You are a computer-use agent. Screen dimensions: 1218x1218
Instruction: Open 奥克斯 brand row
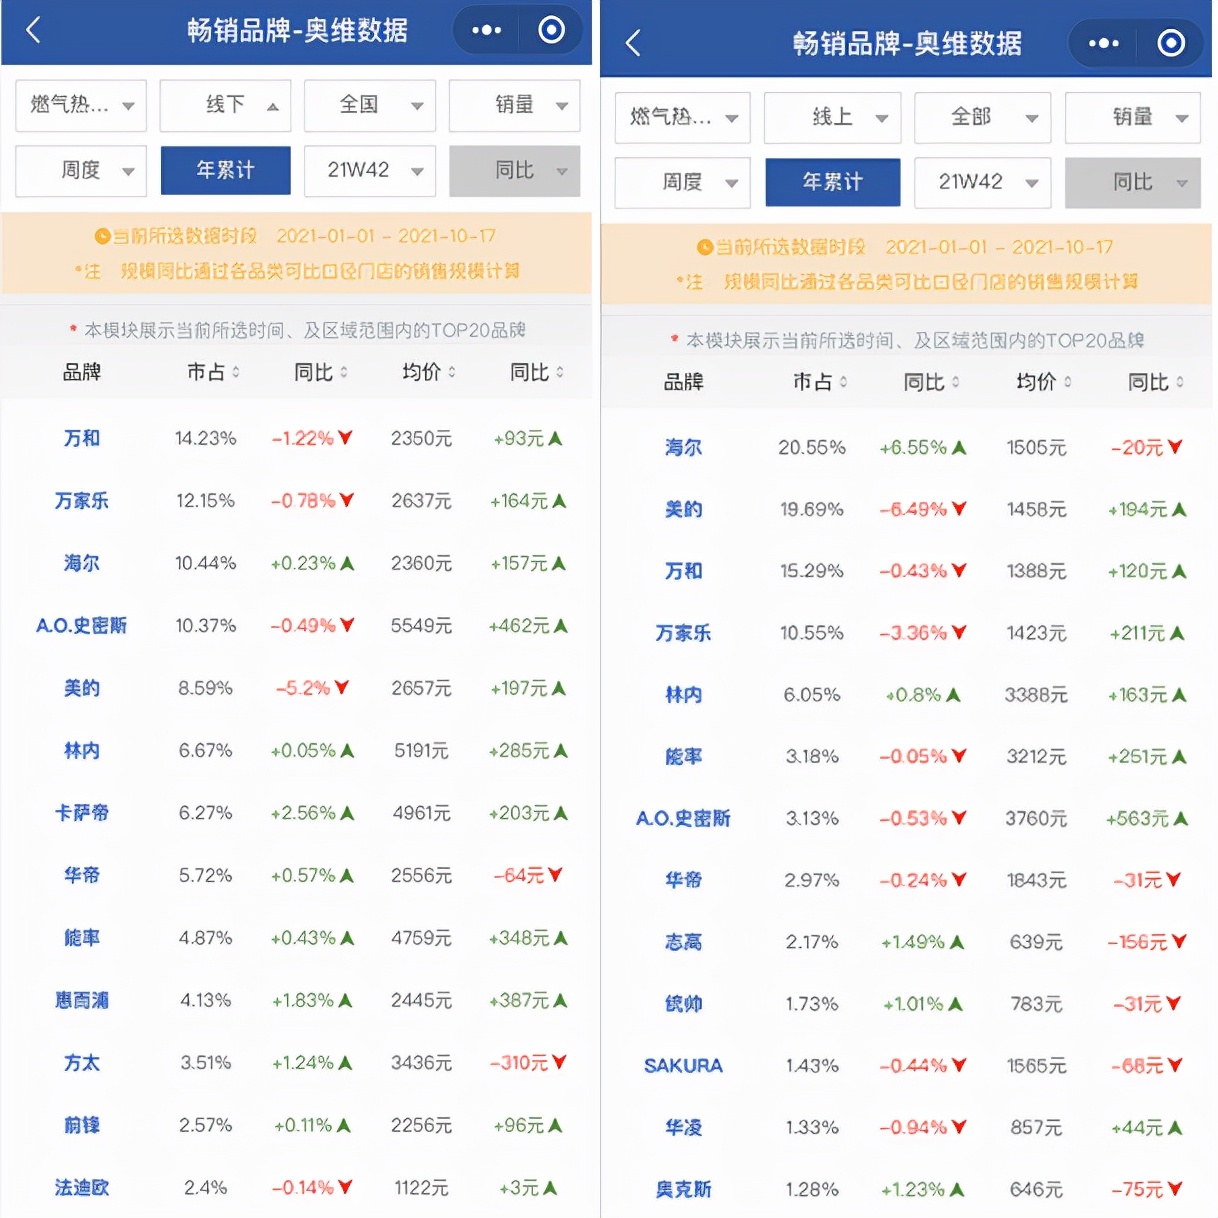point(684,1190)
